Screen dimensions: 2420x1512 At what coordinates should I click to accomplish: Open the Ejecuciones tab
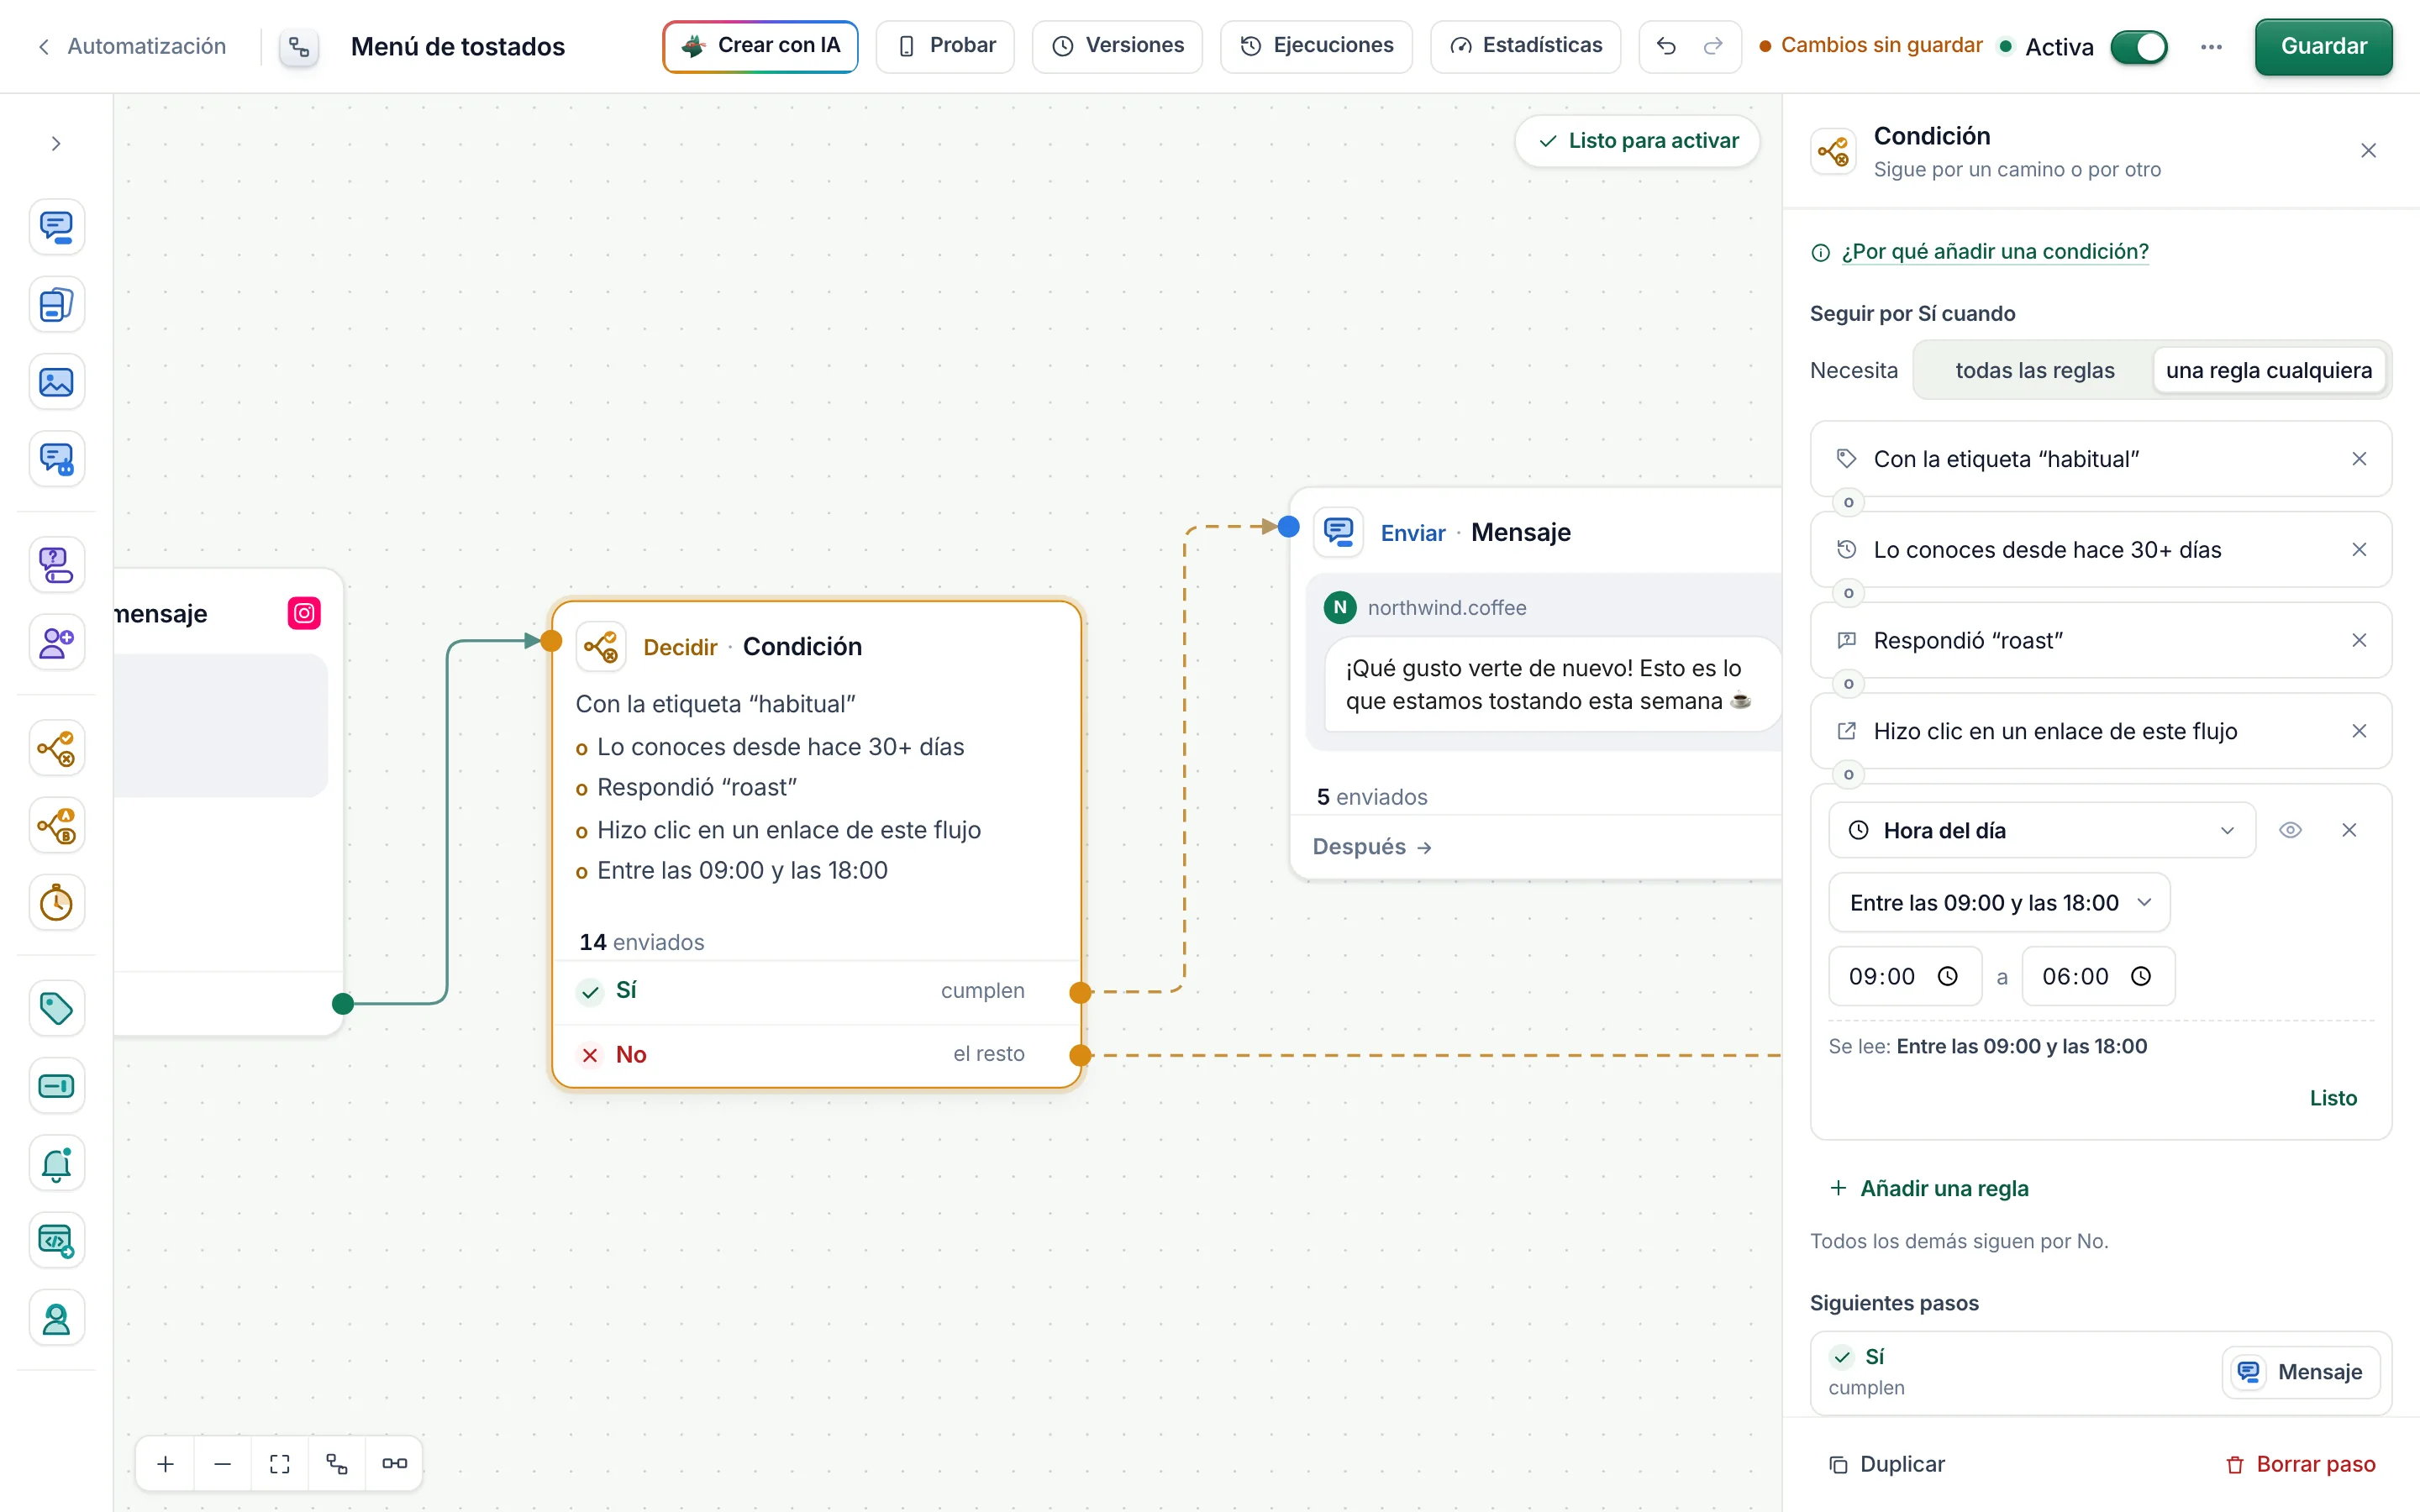click(x=1316, y=46)
